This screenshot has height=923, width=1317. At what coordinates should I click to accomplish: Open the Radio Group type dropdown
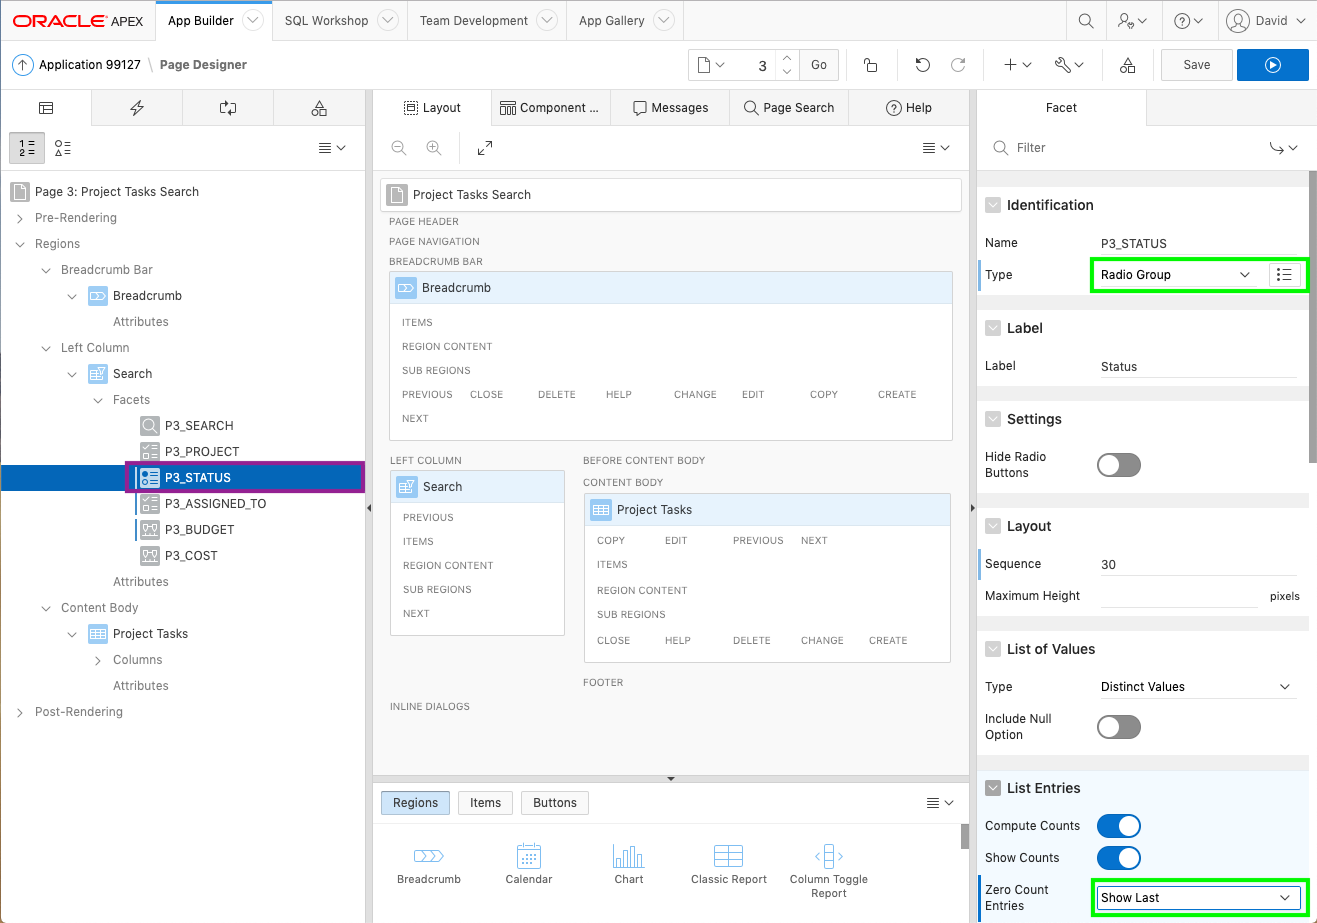pyautogui.click(x=1175, y=275)
